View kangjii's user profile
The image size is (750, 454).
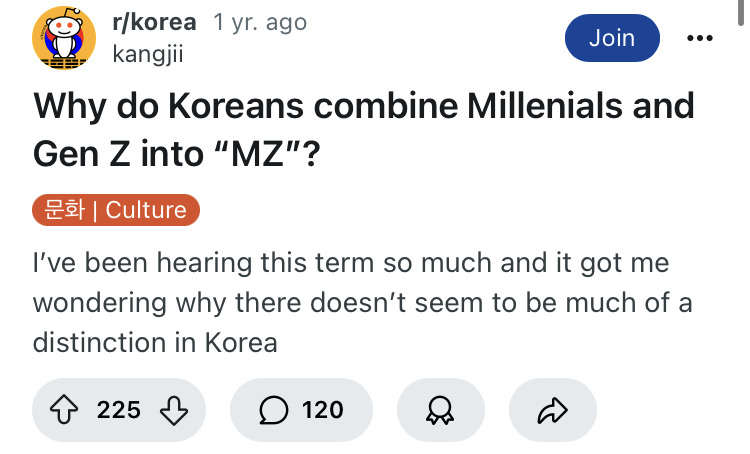pos(150,53)
